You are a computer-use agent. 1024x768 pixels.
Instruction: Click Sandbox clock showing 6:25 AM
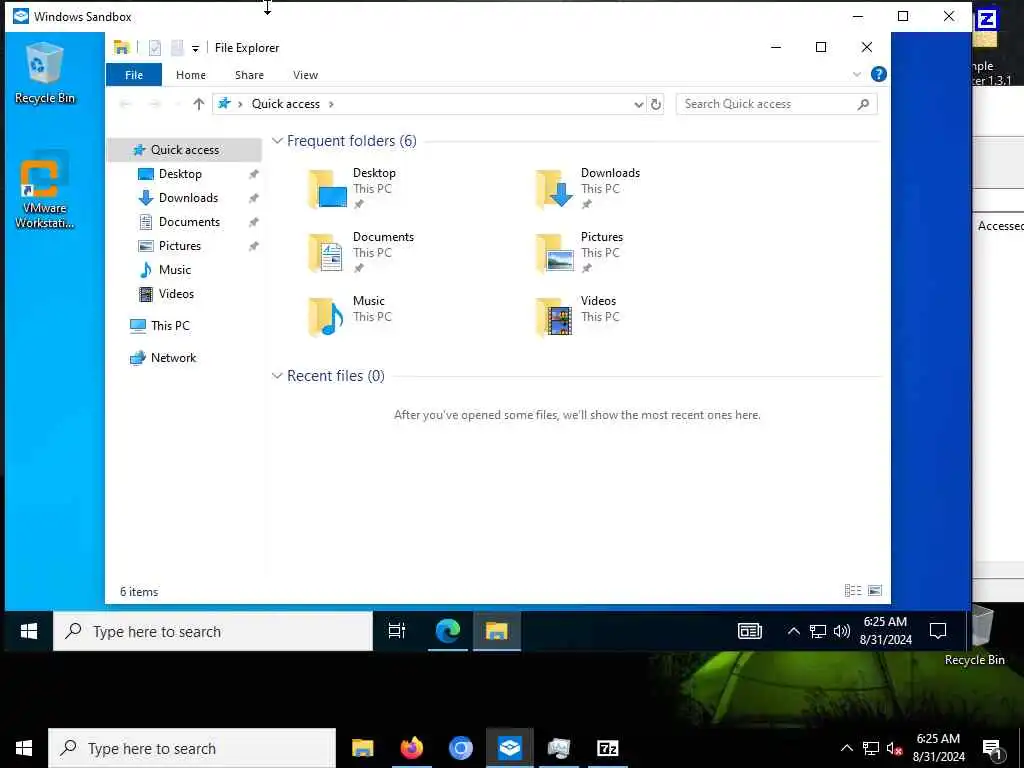(886, 631)
